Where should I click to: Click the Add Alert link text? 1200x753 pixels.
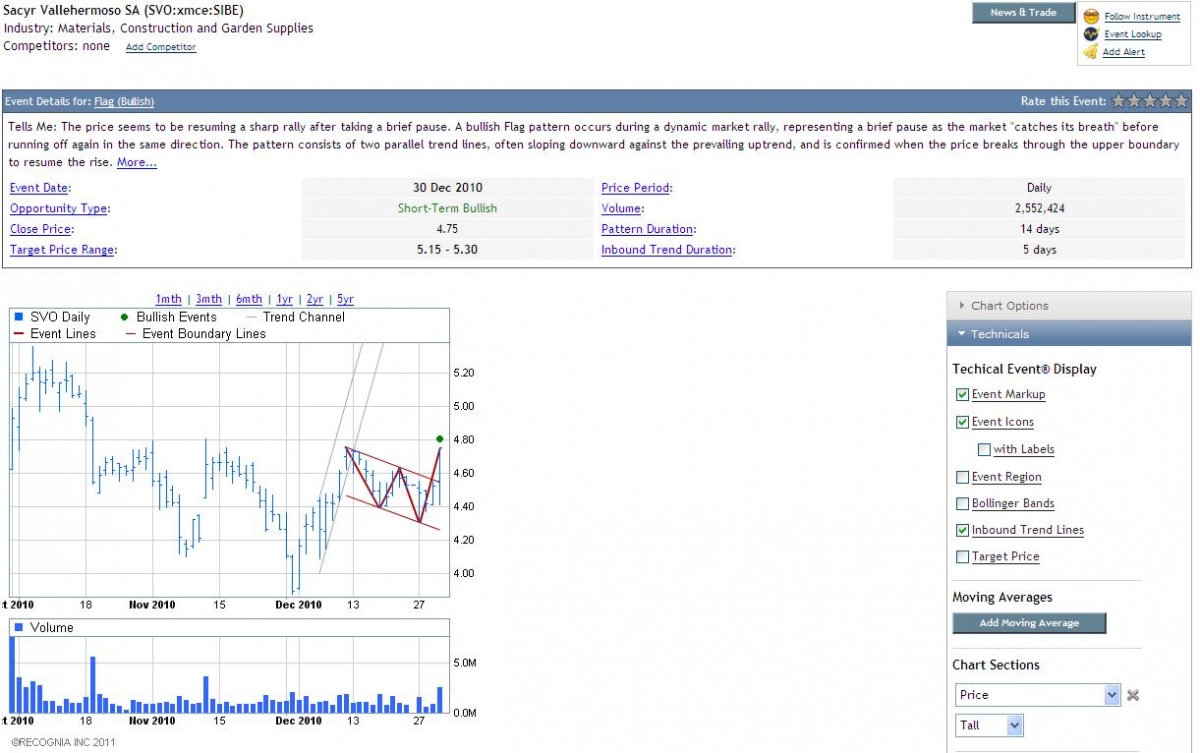coord(1124,52)
